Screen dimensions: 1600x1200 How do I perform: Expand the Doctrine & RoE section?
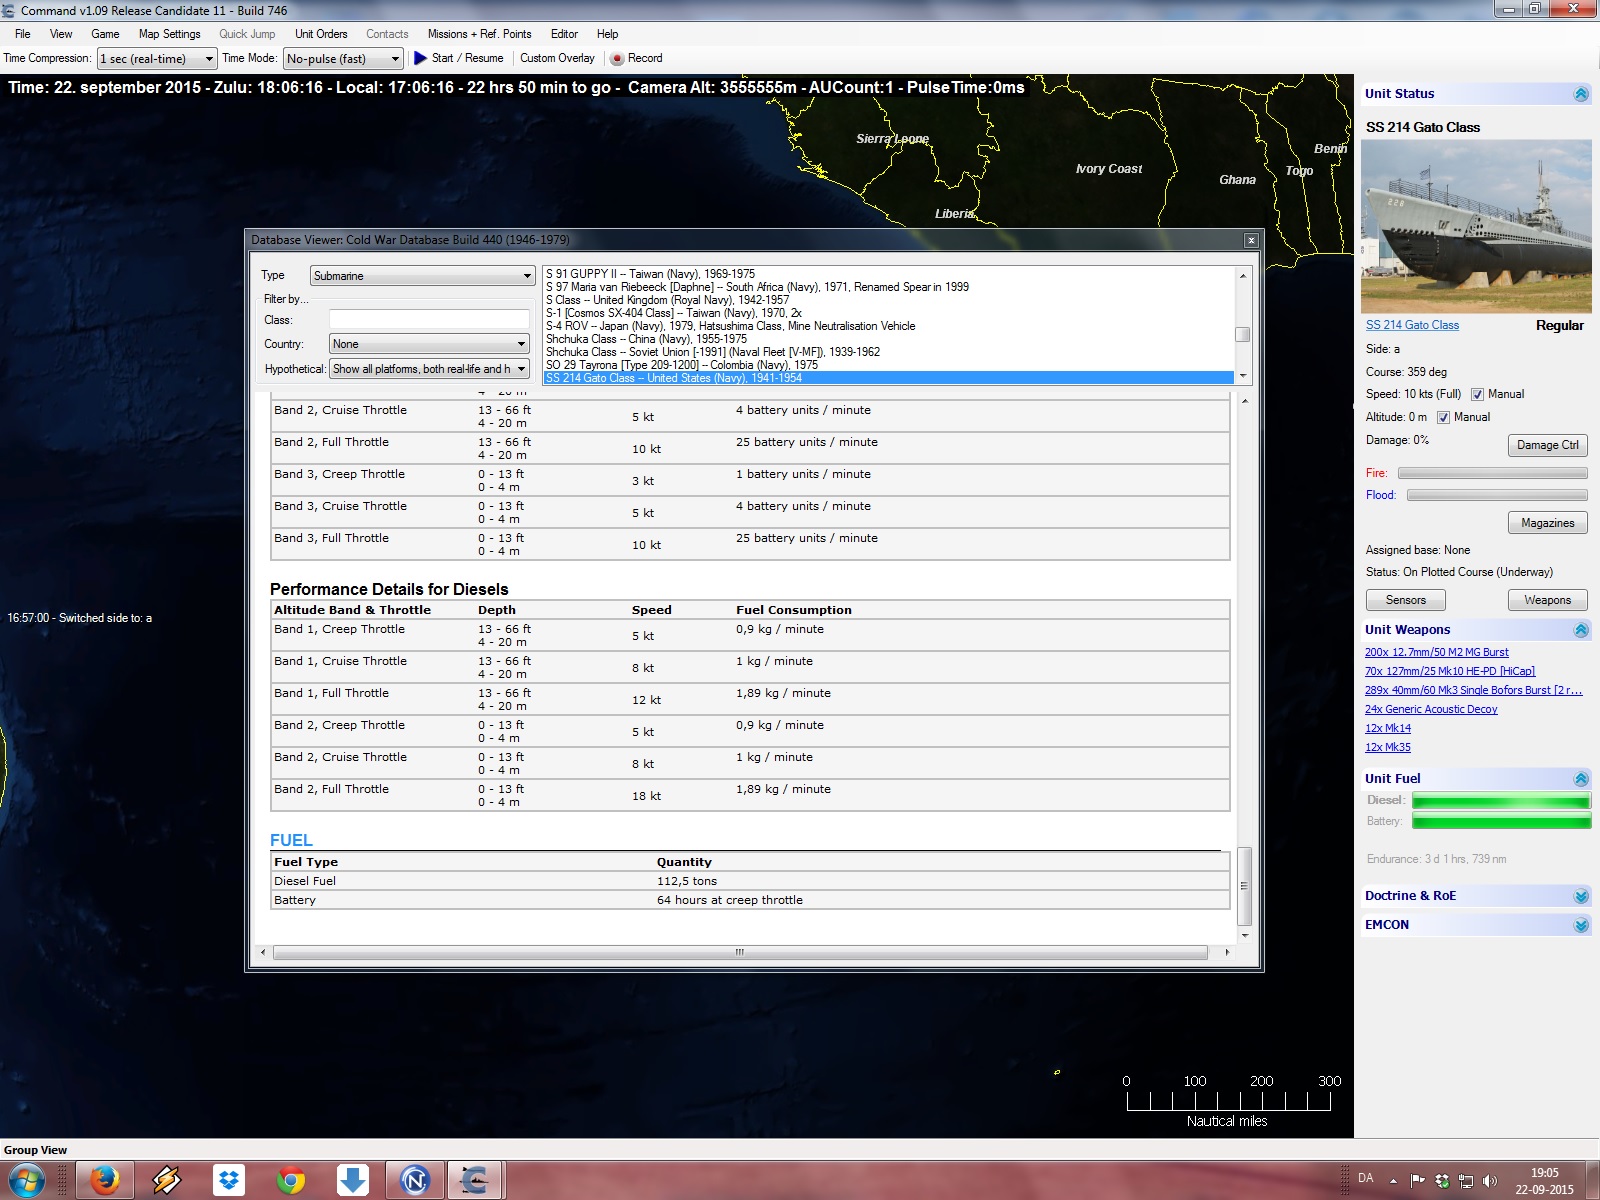[x=1581, y=896]
